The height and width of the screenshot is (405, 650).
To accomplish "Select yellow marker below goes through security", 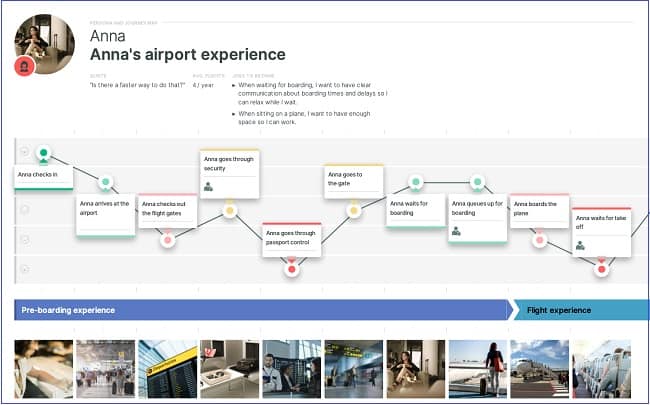I will [230, 211].
